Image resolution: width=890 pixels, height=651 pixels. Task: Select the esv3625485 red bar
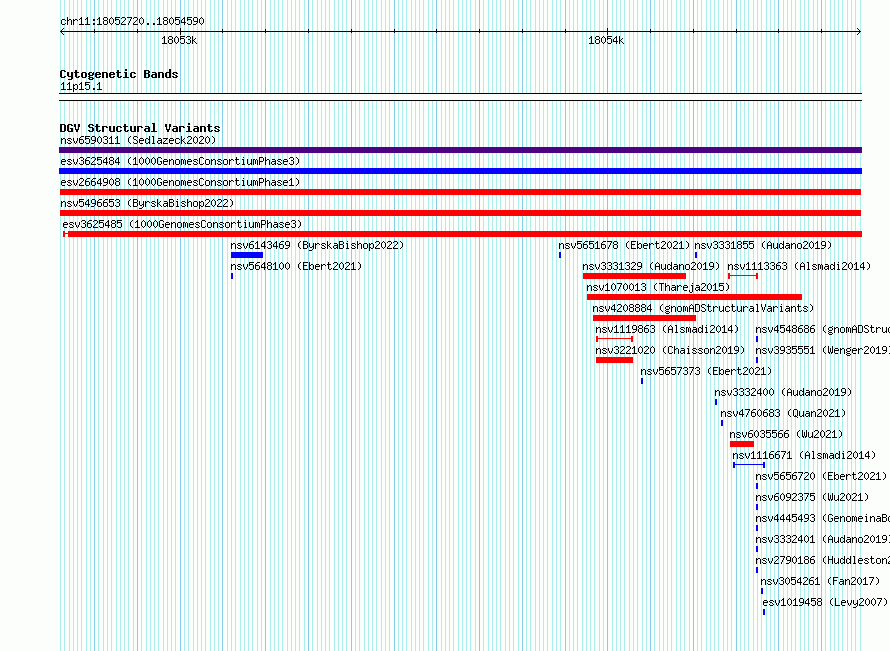point(463,234)
